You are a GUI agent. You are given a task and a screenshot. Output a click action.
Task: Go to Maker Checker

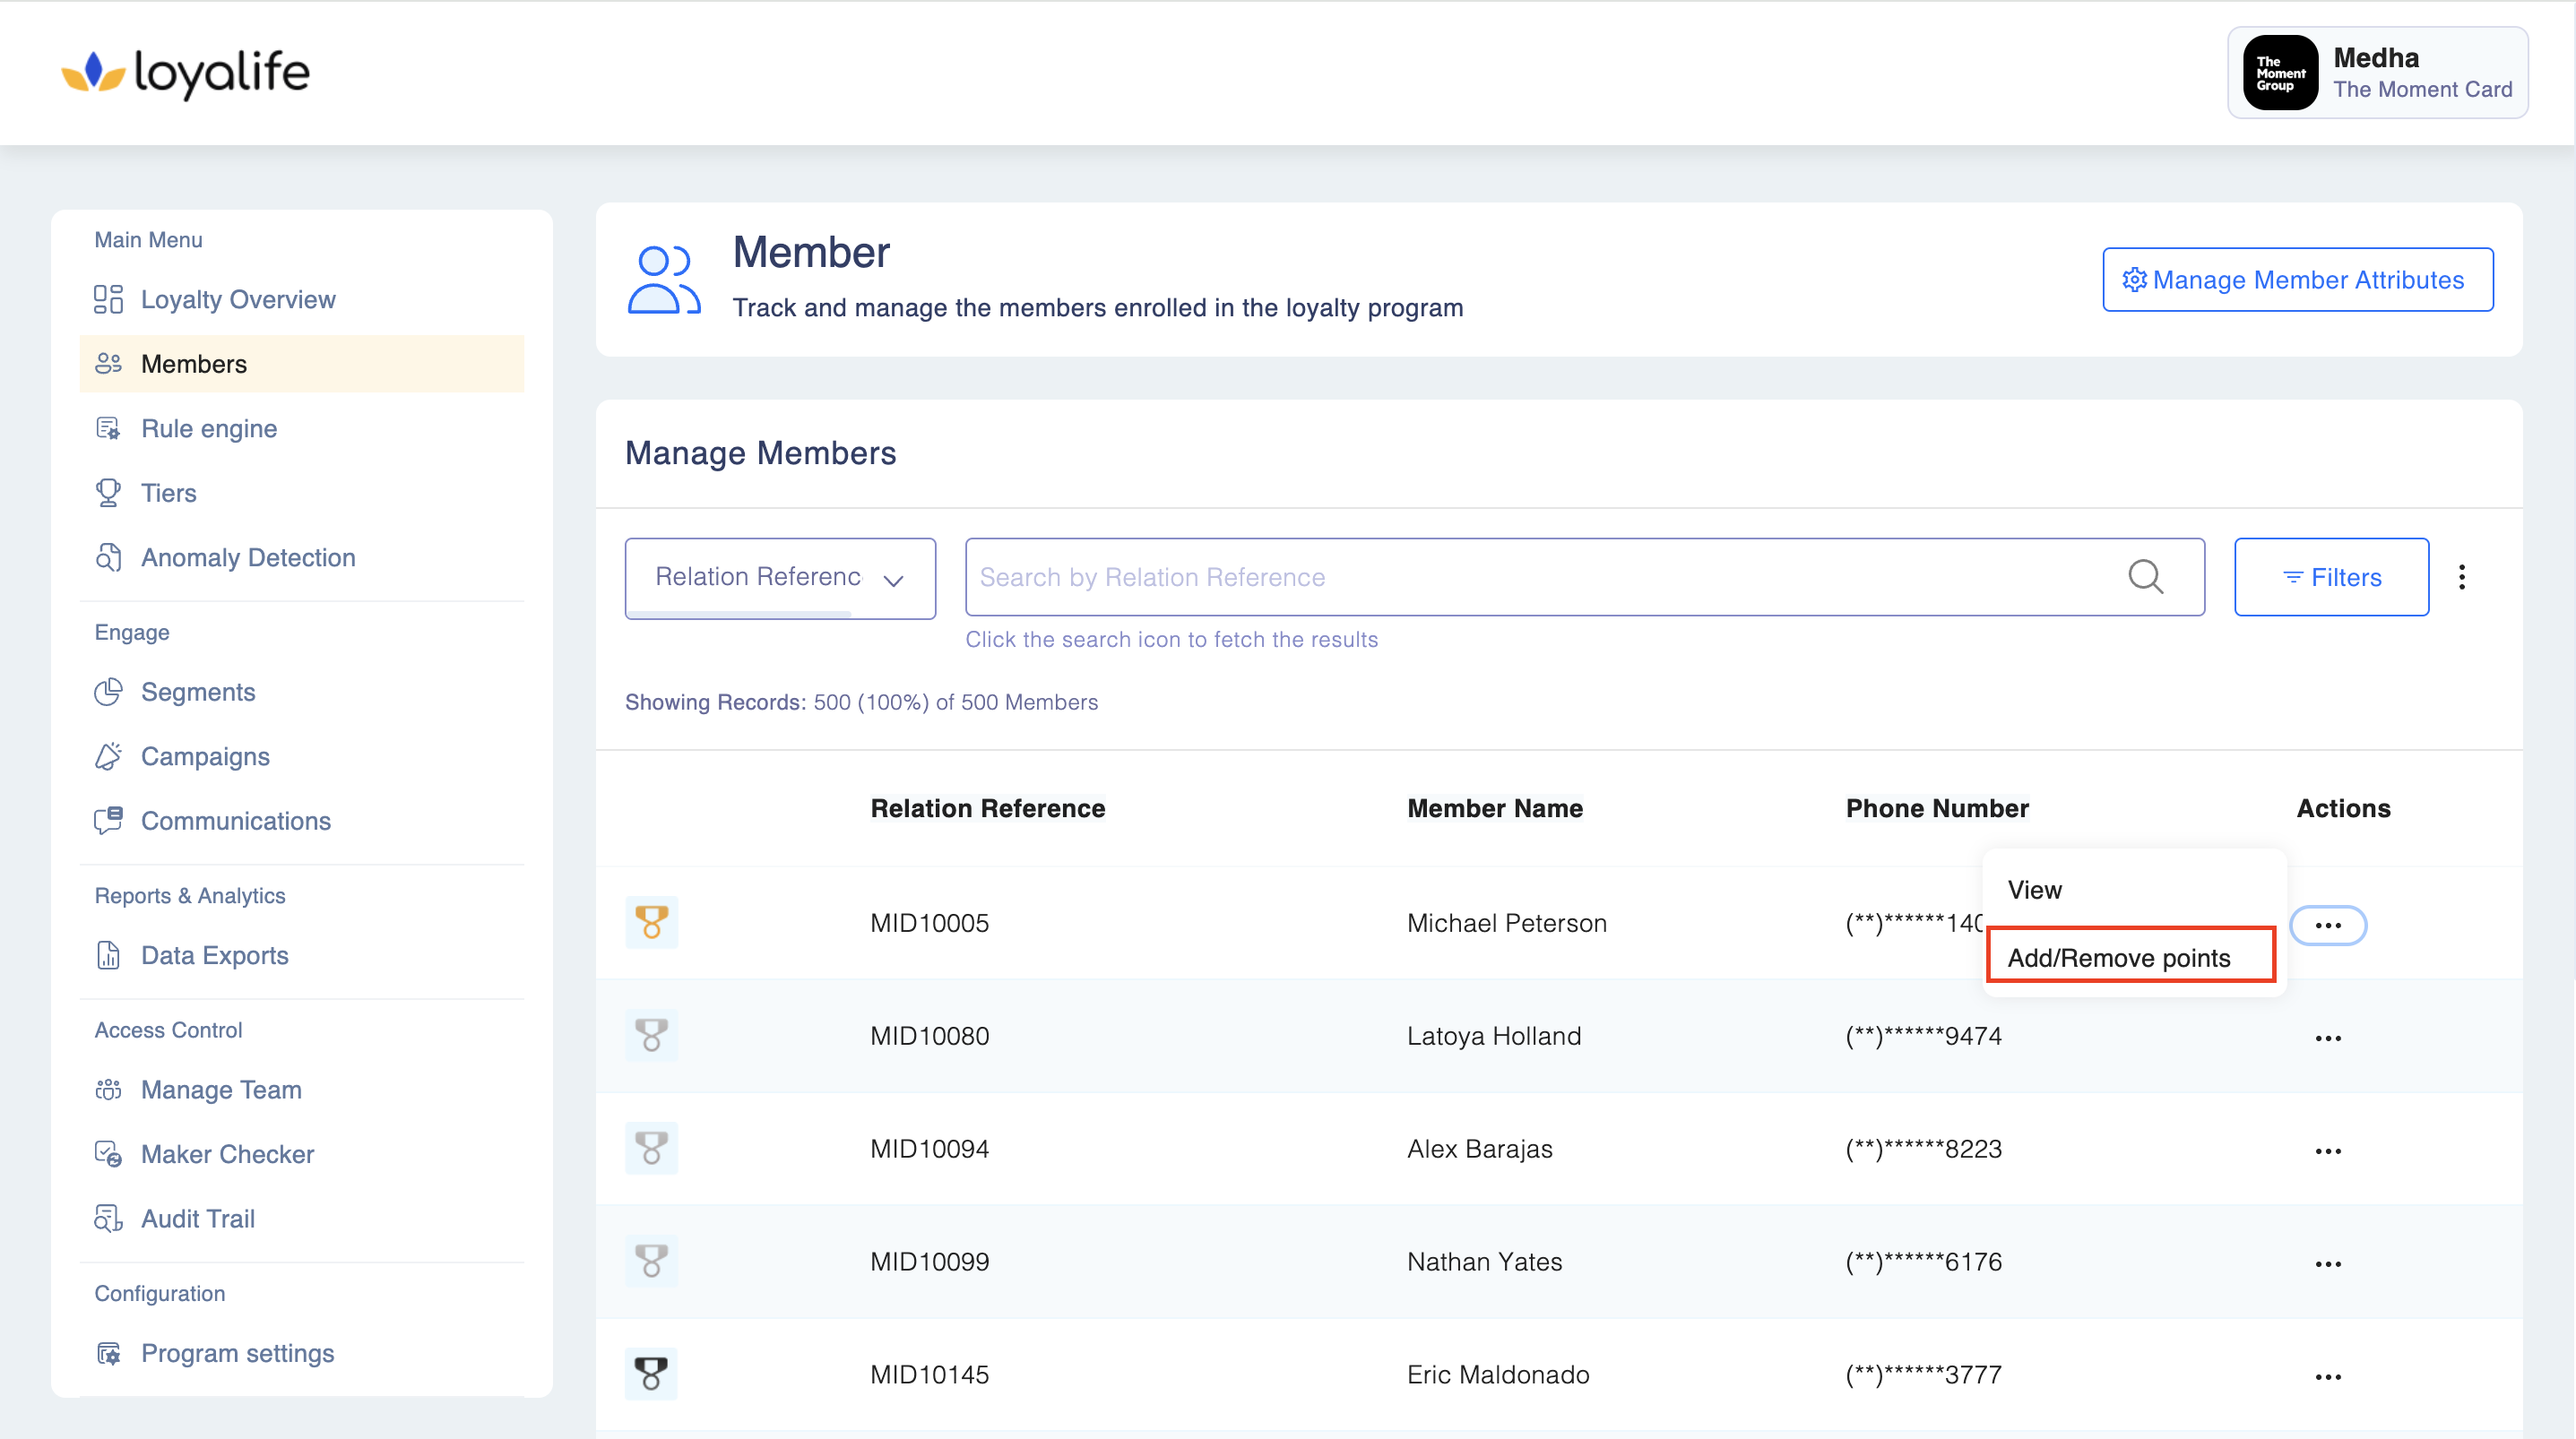227,1153
